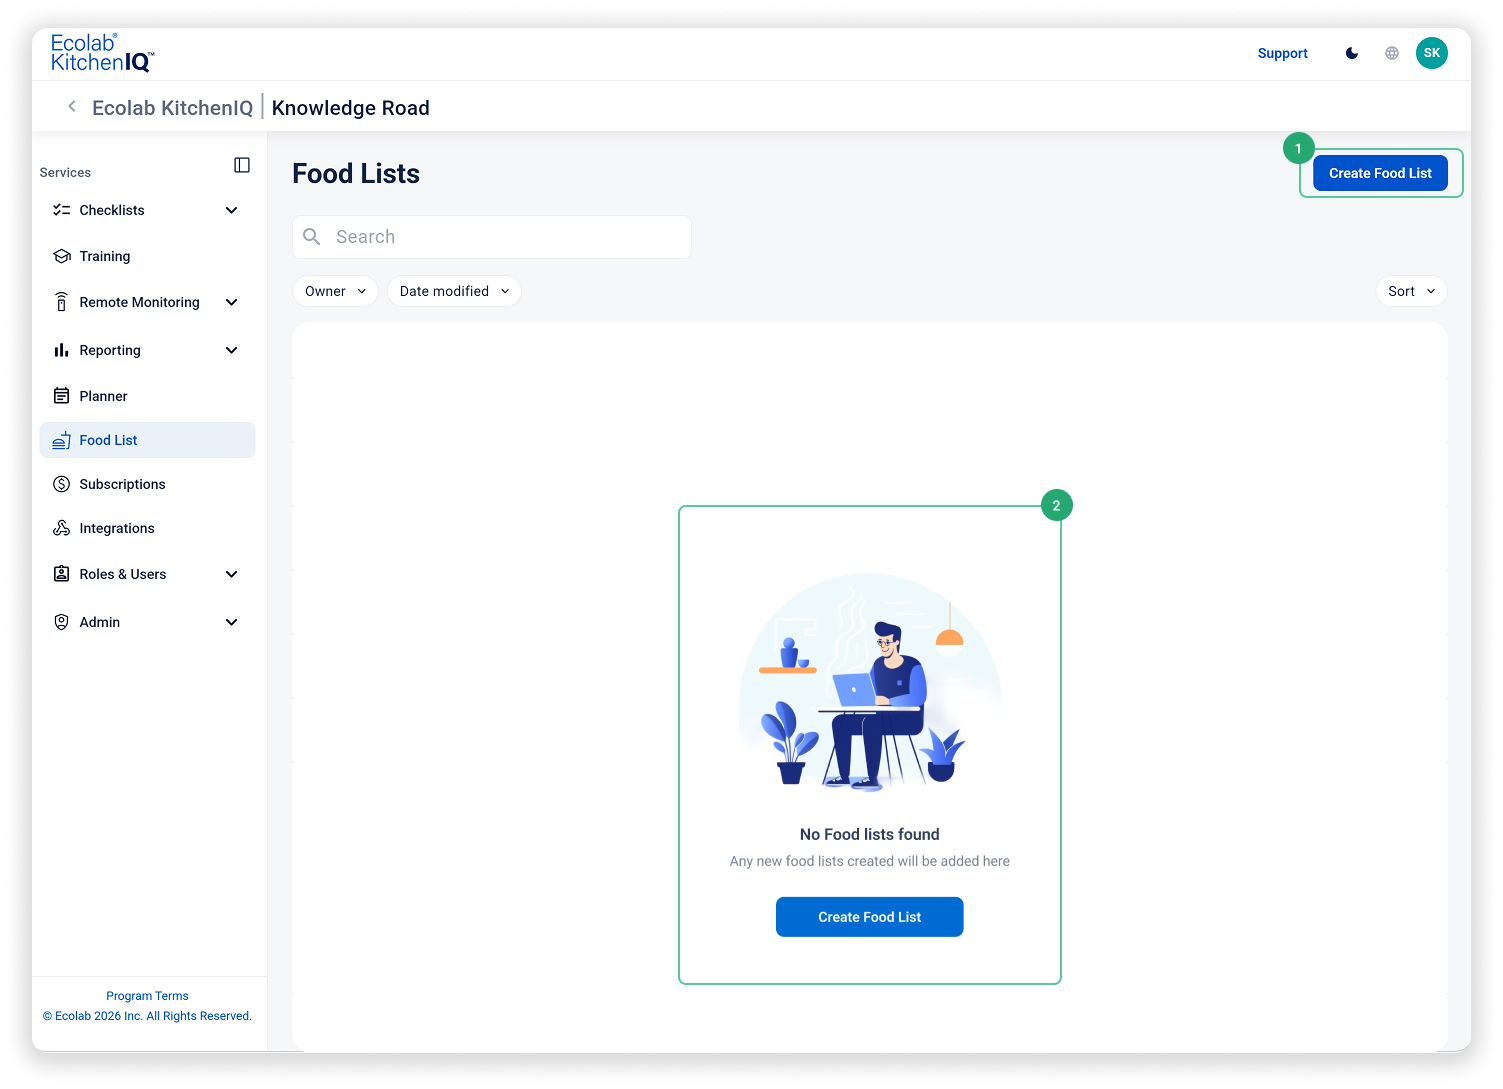Viewport: 1503px width, 1089px height.
Task: Open the Subscriptions menu item
Action: [x=147, y=484]
